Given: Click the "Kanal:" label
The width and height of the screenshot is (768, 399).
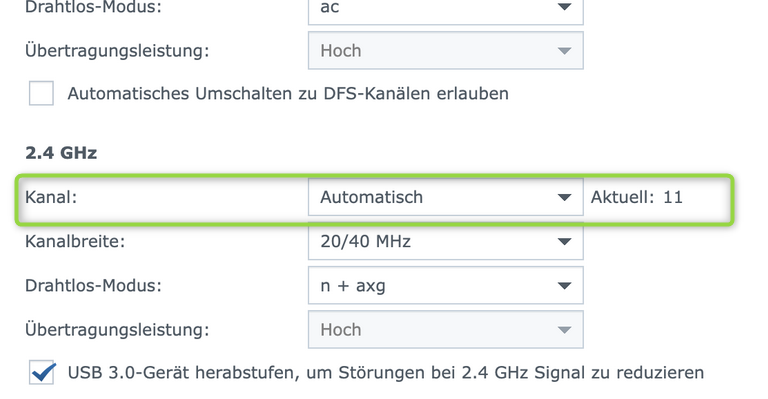Looking at the screenshot, I should pyautogui.click(x=51, y=197).
